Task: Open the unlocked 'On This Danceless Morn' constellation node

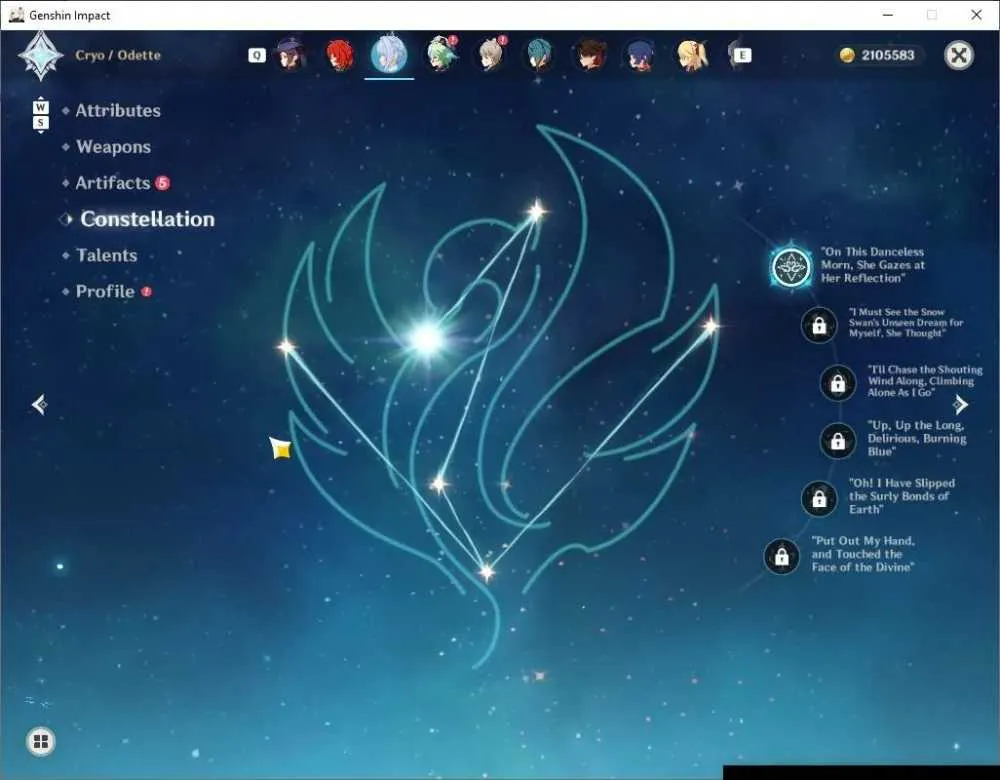Action: coord(791,267)
